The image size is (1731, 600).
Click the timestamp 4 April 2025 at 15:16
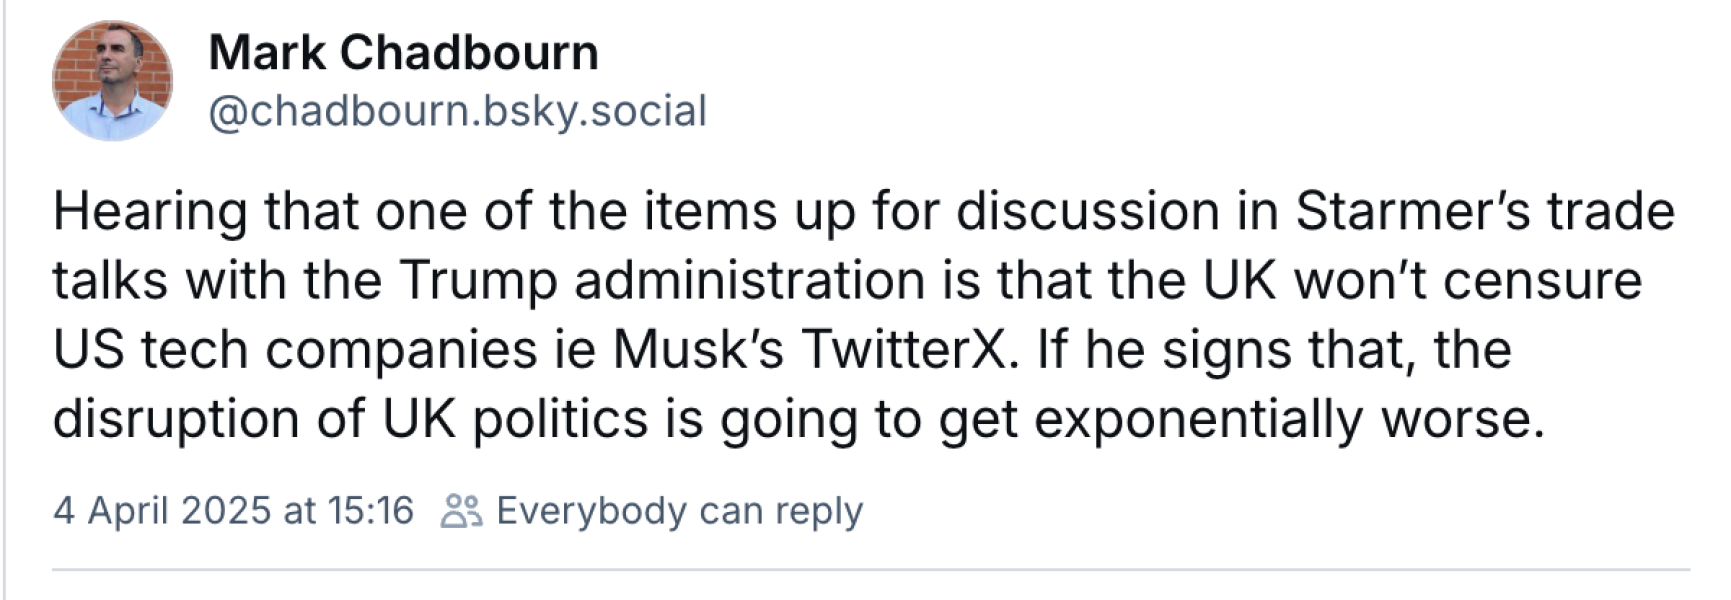point(233,511)
